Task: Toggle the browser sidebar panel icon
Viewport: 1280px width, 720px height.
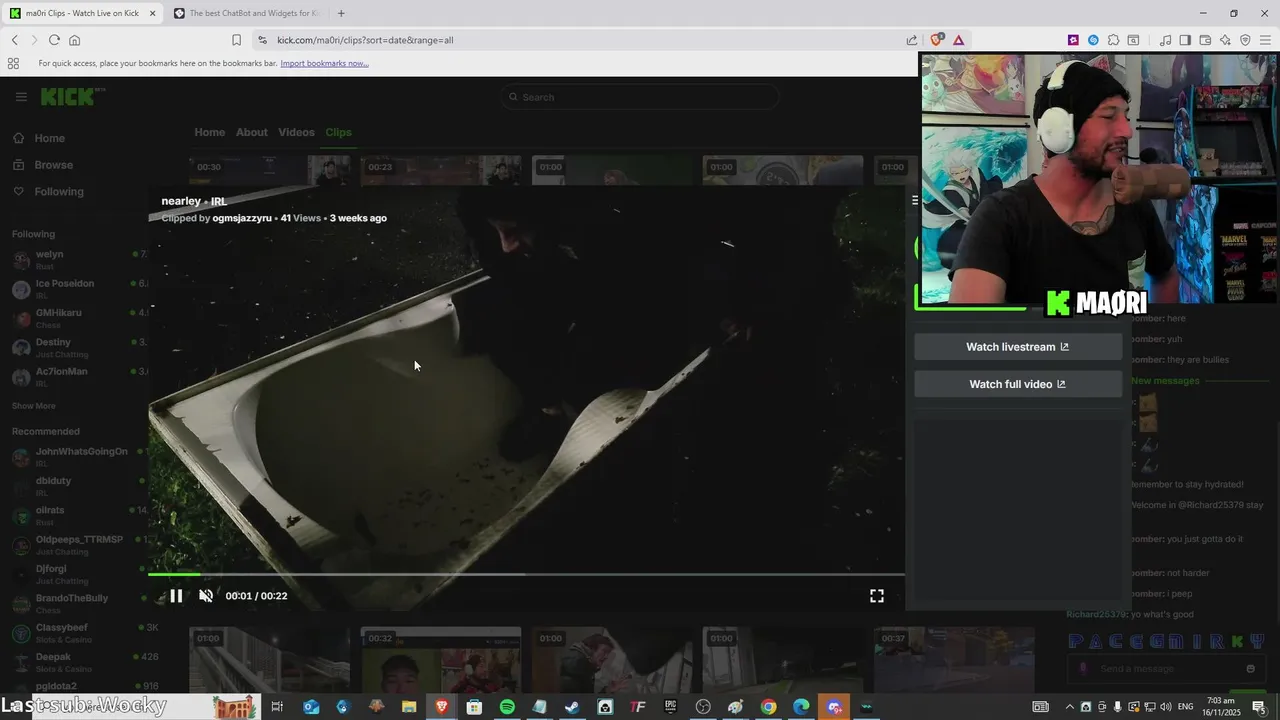Action: click(x=1185, y=40)
